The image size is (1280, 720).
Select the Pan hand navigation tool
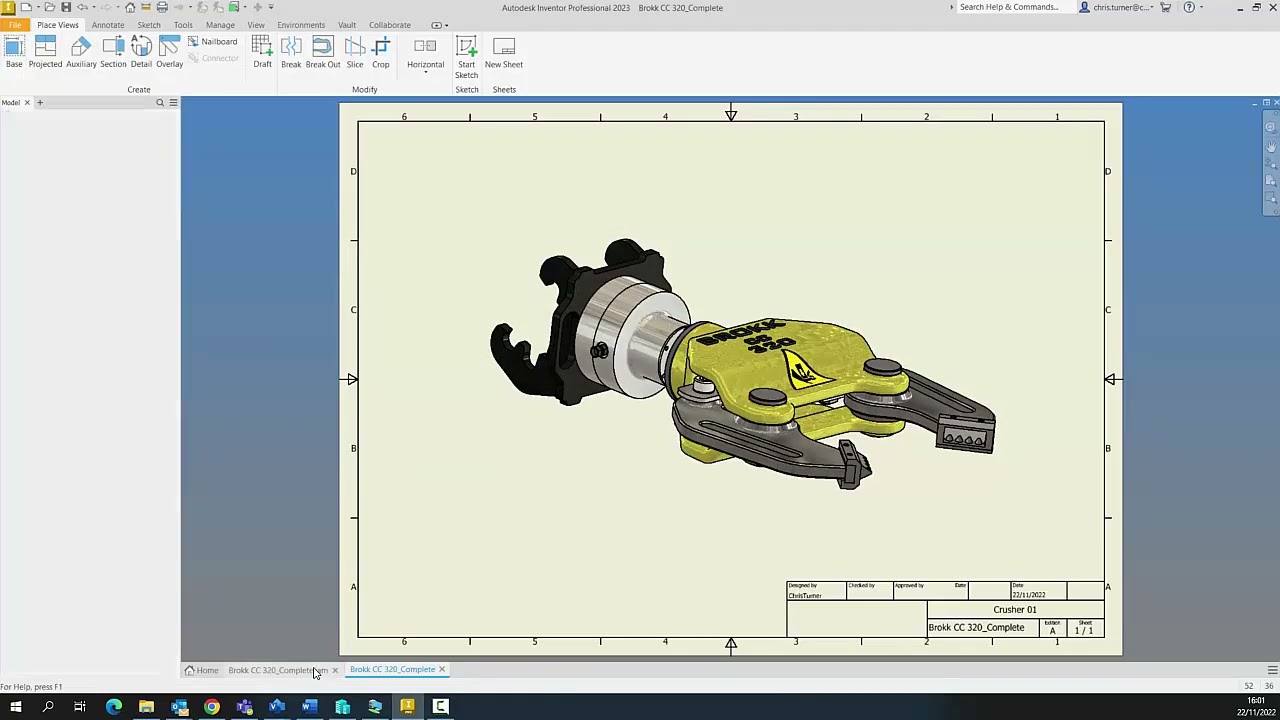[1271, 146]
